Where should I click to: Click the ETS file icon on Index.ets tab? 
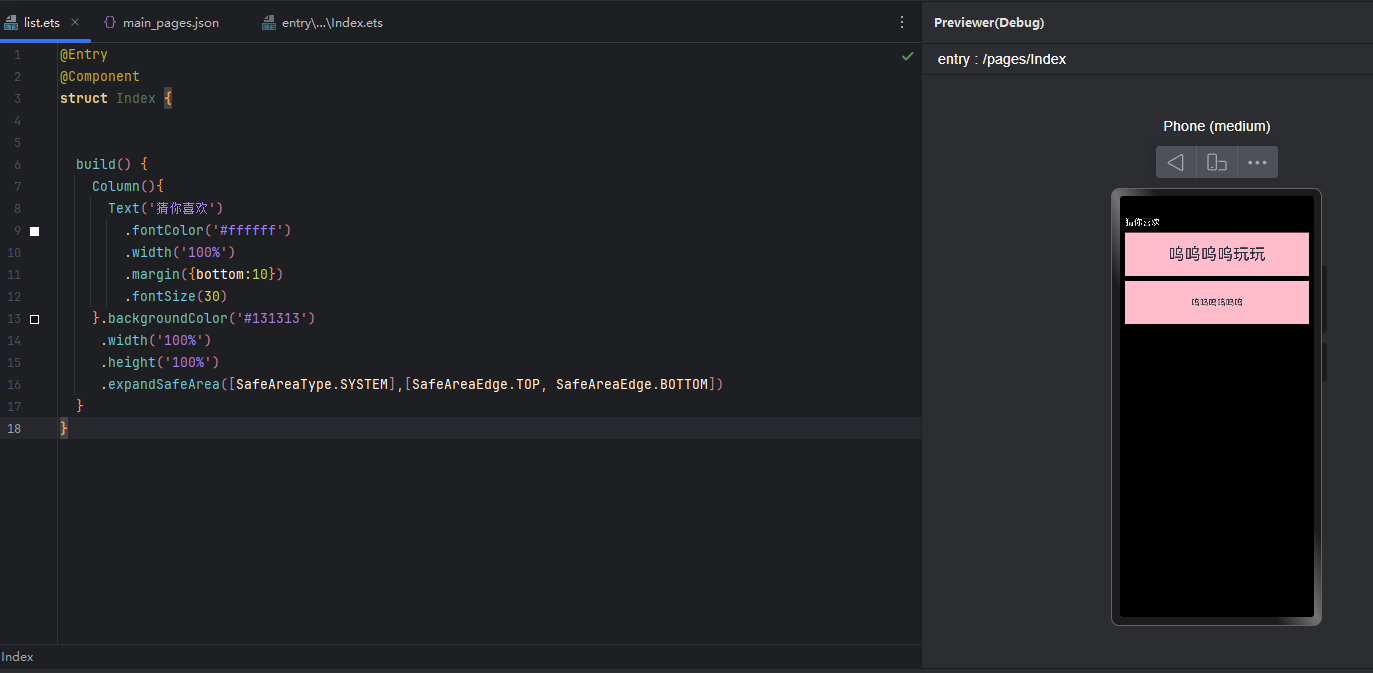(268, 22)
